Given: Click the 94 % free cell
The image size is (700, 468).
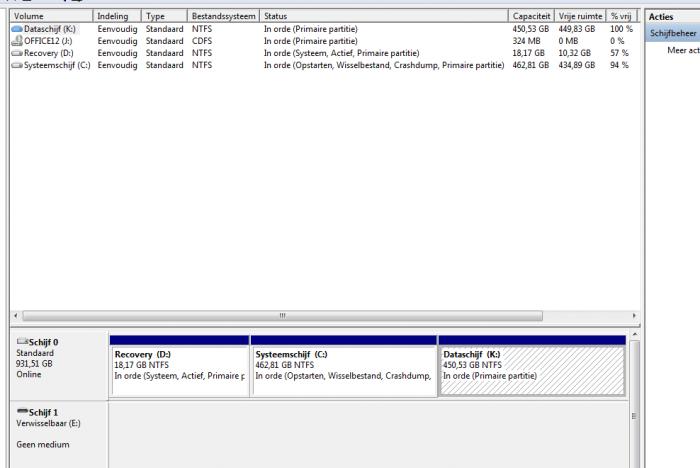Looking at the screenshot, I should pos(619,65).
